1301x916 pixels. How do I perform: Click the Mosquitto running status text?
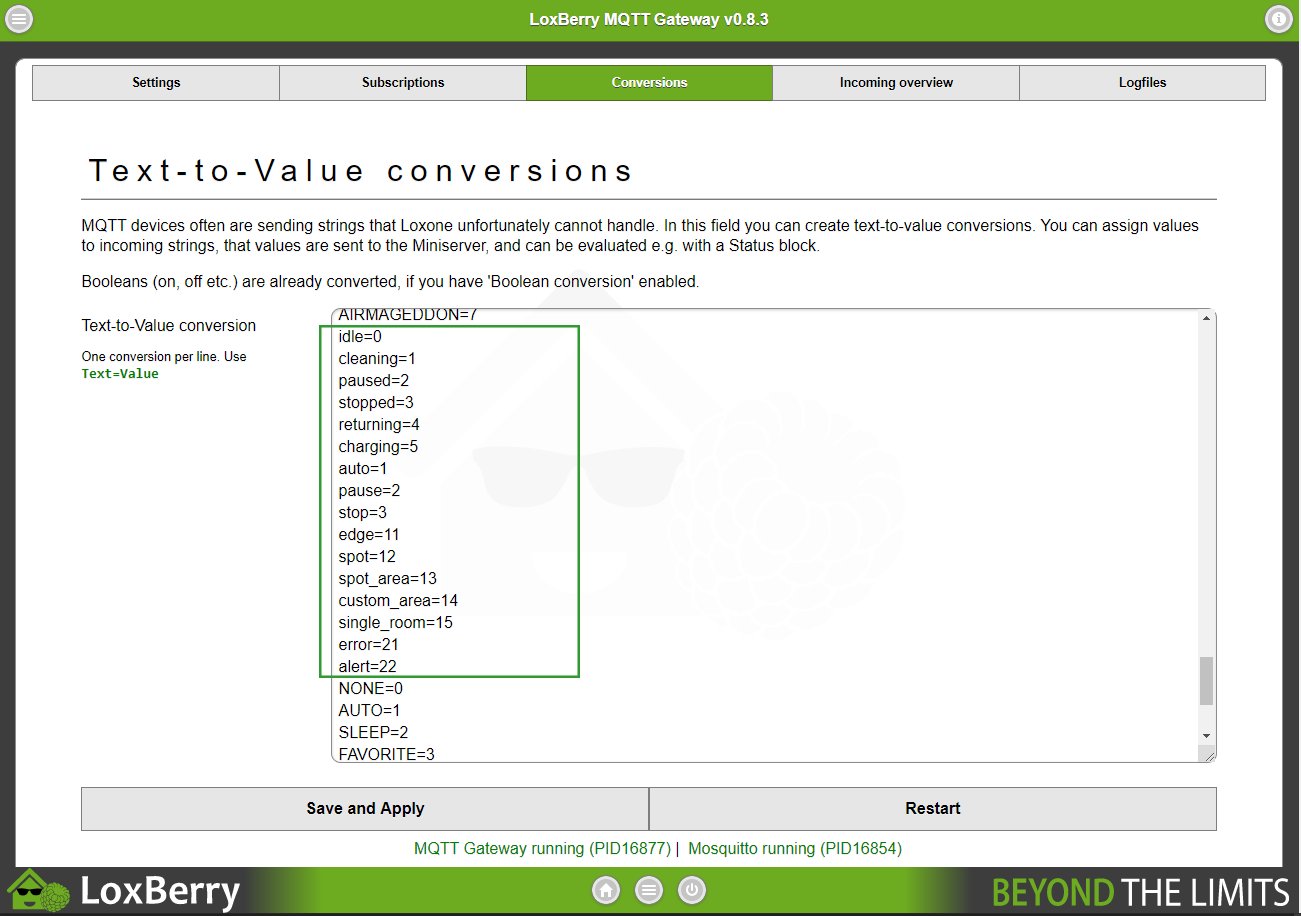pyautogui.click(x=795, y=849)
